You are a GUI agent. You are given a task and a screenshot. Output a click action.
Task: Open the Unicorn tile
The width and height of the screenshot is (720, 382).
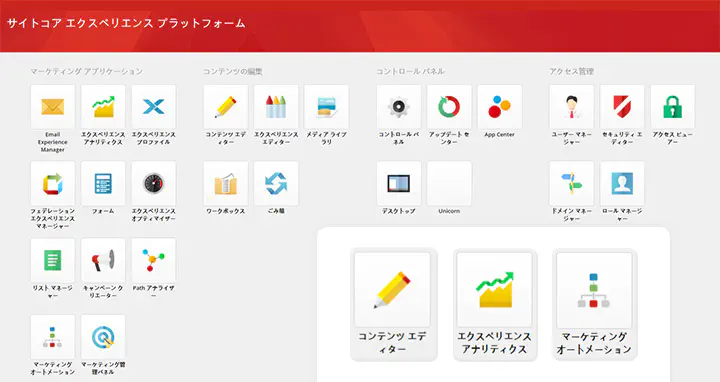pyautogui.click(x=449, y=184)
